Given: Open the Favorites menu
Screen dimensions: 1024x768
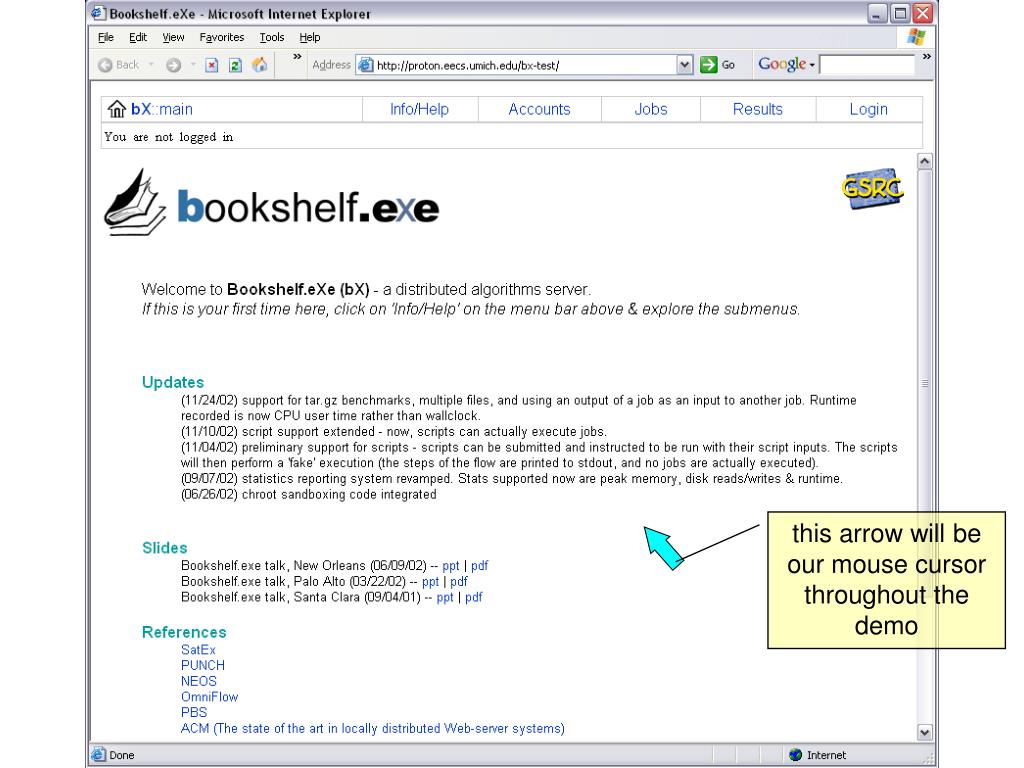Looking at the screenshot, I should point(222,37).
